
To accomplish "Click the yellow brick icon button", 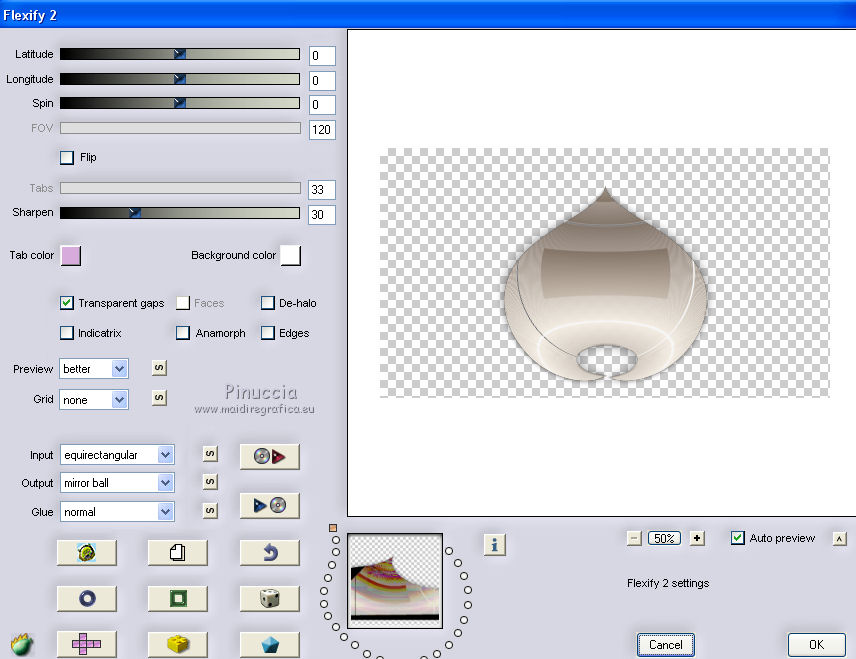I will tap(177, 644).
